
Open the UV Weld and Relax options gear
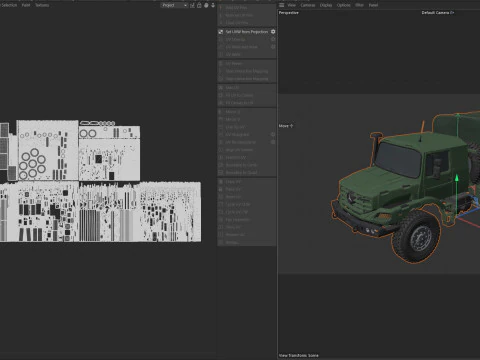coord(273,47)
